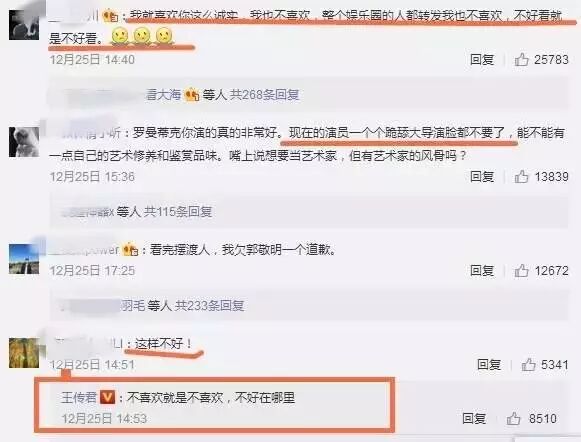Tap thumbs-up on the 13839-like comment
The height and width of the screenshot is (442, 581).
(521, 177)
